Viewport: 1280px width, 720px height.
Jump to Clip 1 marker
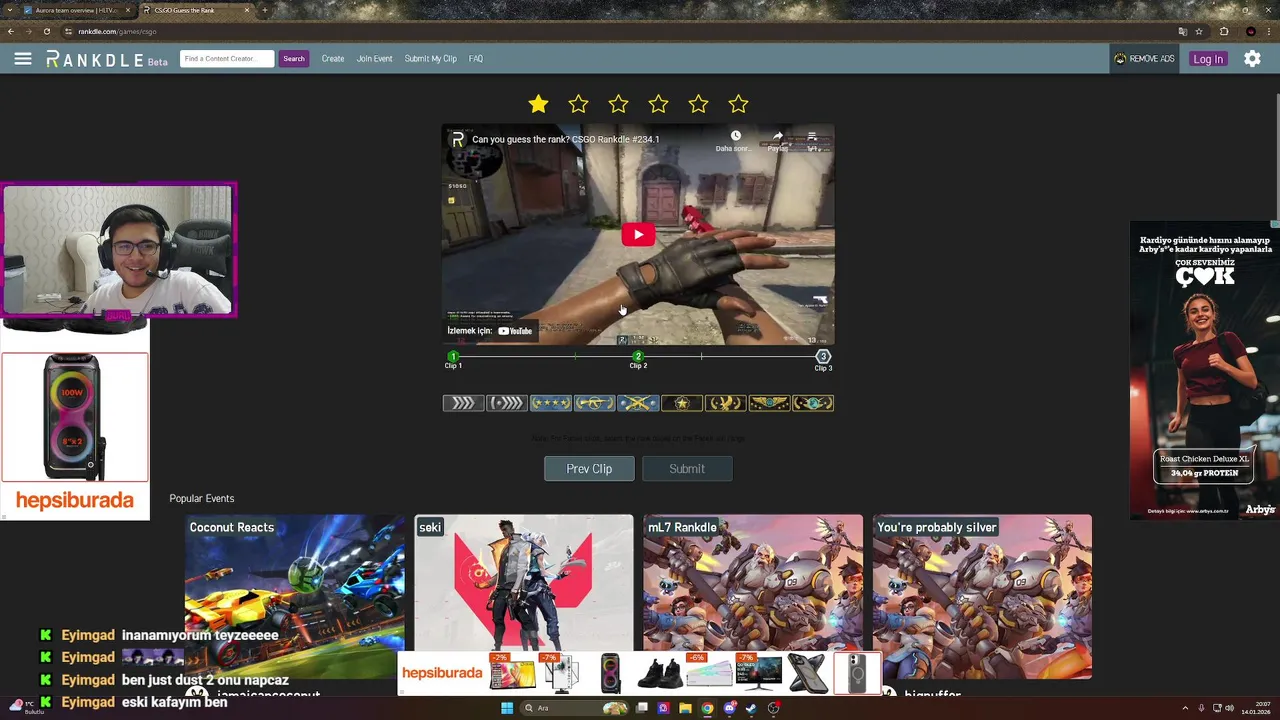[453, 357]
